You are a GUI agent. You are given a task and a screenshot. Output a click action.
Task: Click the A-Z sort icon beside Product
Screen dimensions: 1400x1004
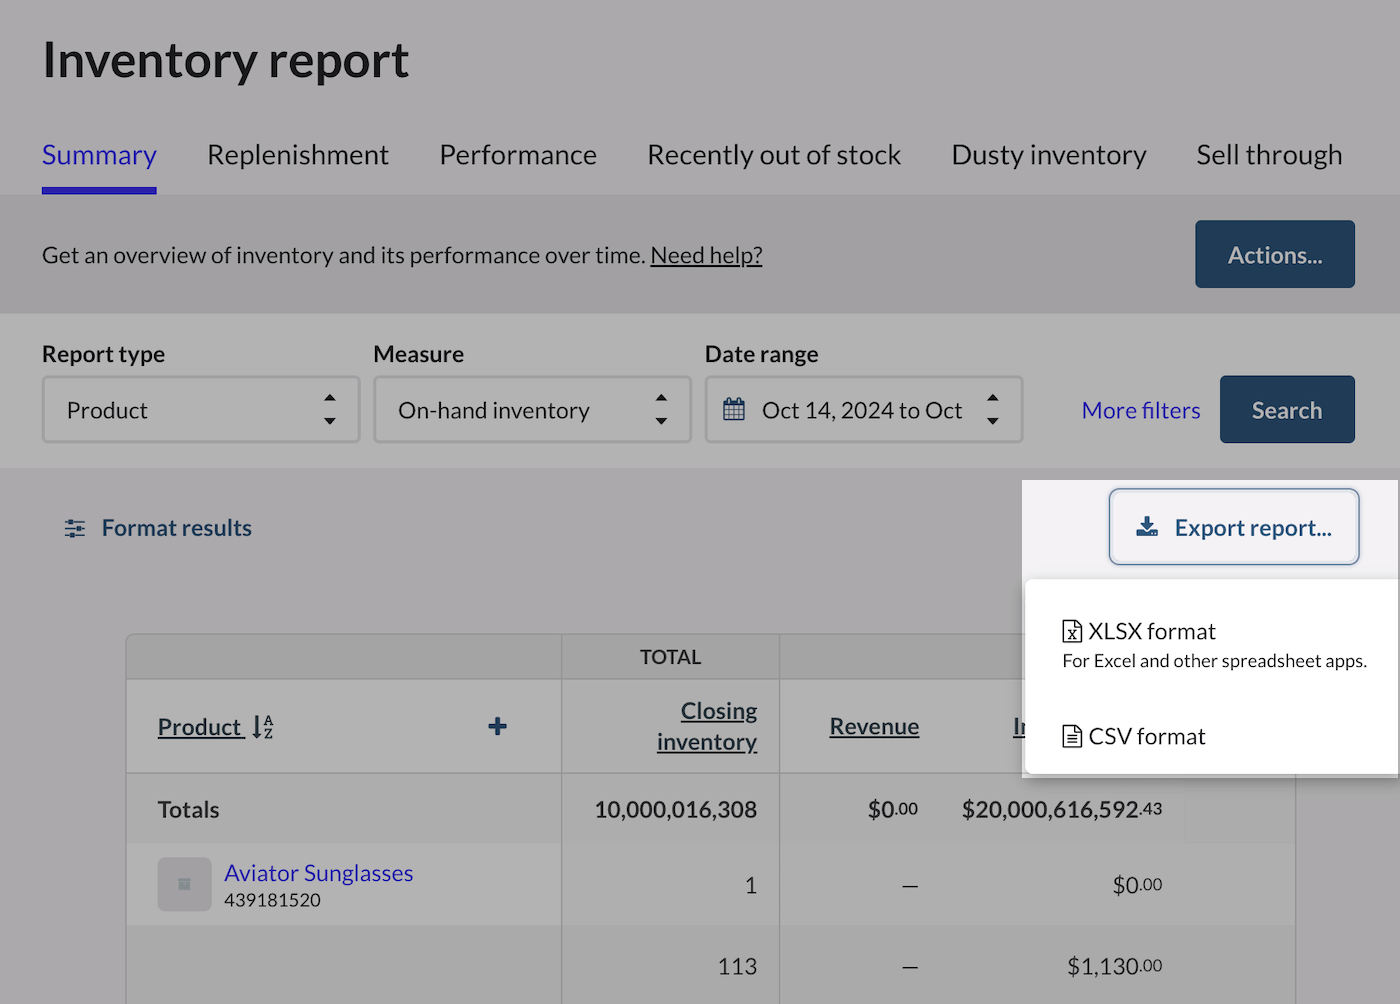coord(263,727)
